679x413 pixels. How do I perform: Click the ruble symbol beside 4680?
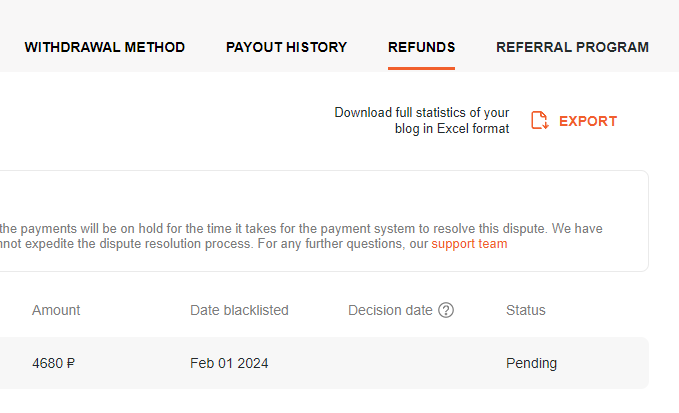71,363
